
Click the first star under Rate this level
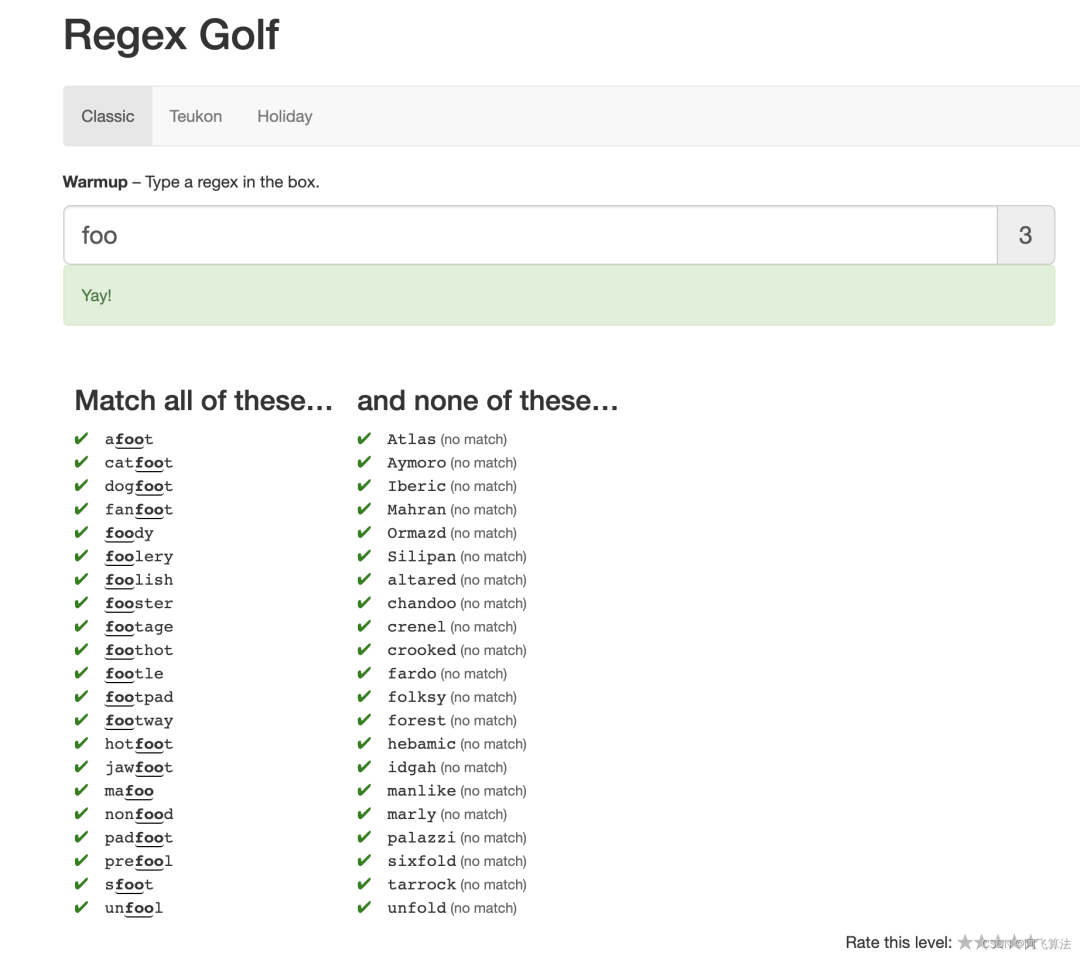[x=965, y=942]
